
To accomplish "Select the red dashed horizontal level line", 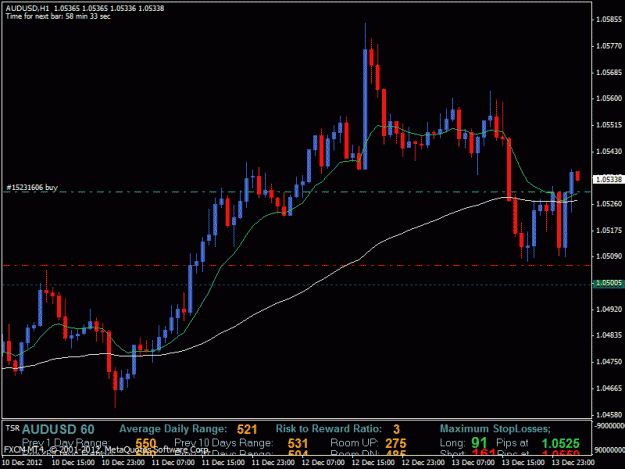I will (x=296, y=265).
